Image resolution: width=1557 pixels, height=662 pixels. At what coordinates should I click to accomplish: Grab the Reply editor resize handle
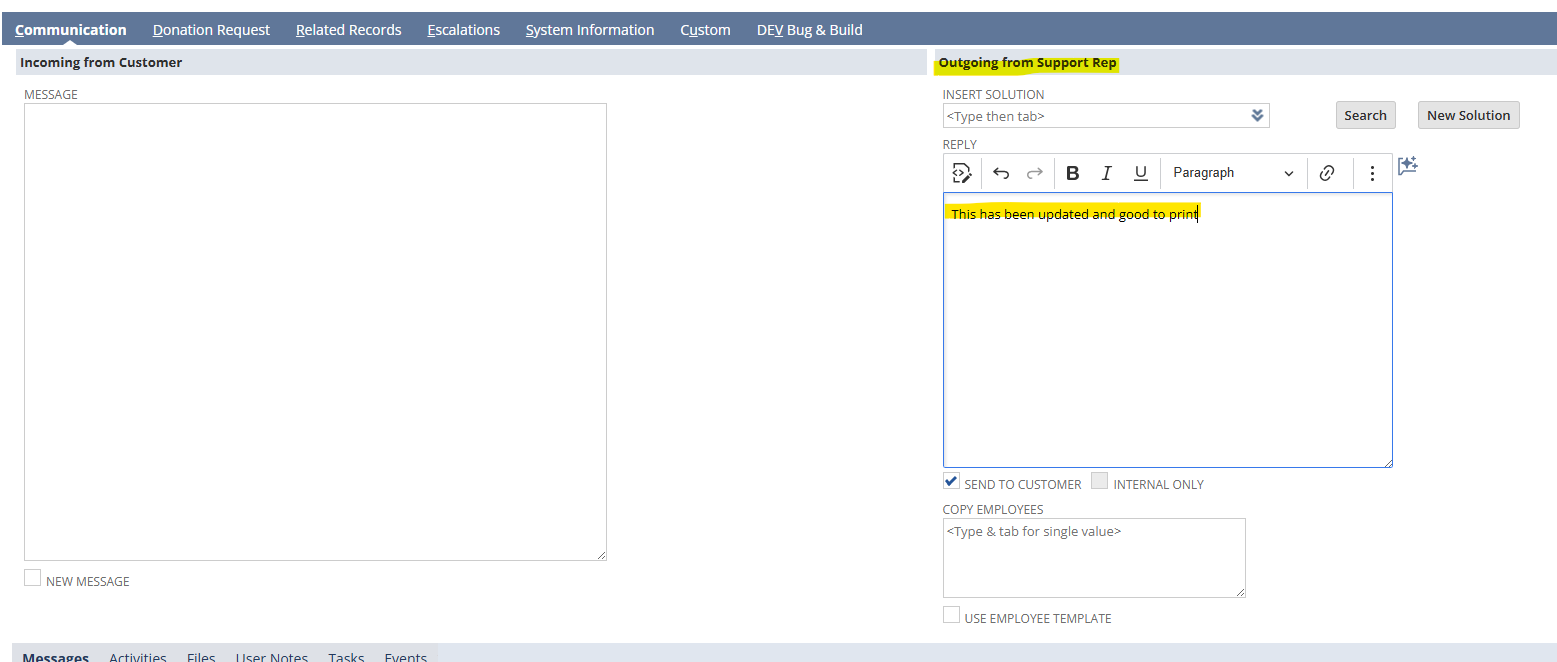coord(1387,462)
